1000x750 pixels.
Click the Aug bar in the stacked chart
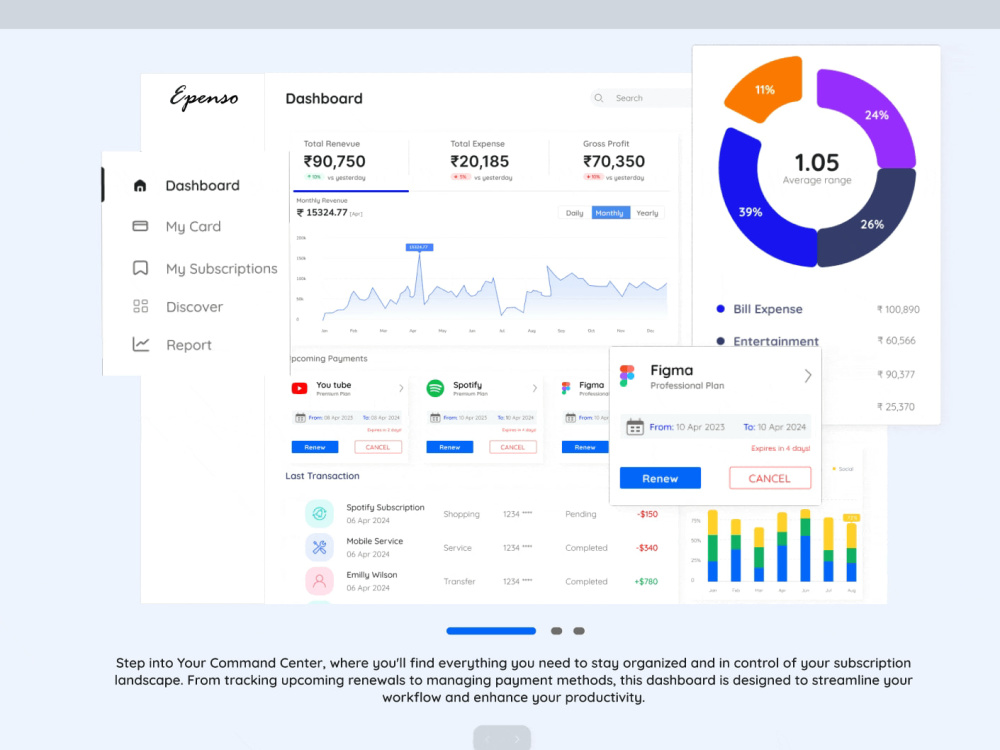pyautogui.click(x=851, y=552)
